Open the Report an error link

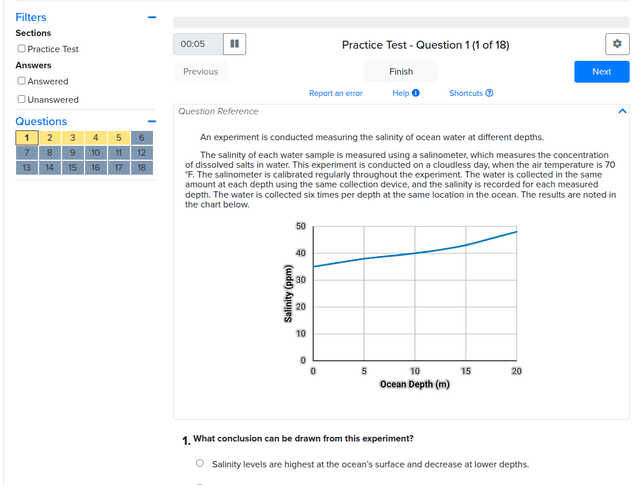pos(336,93)
